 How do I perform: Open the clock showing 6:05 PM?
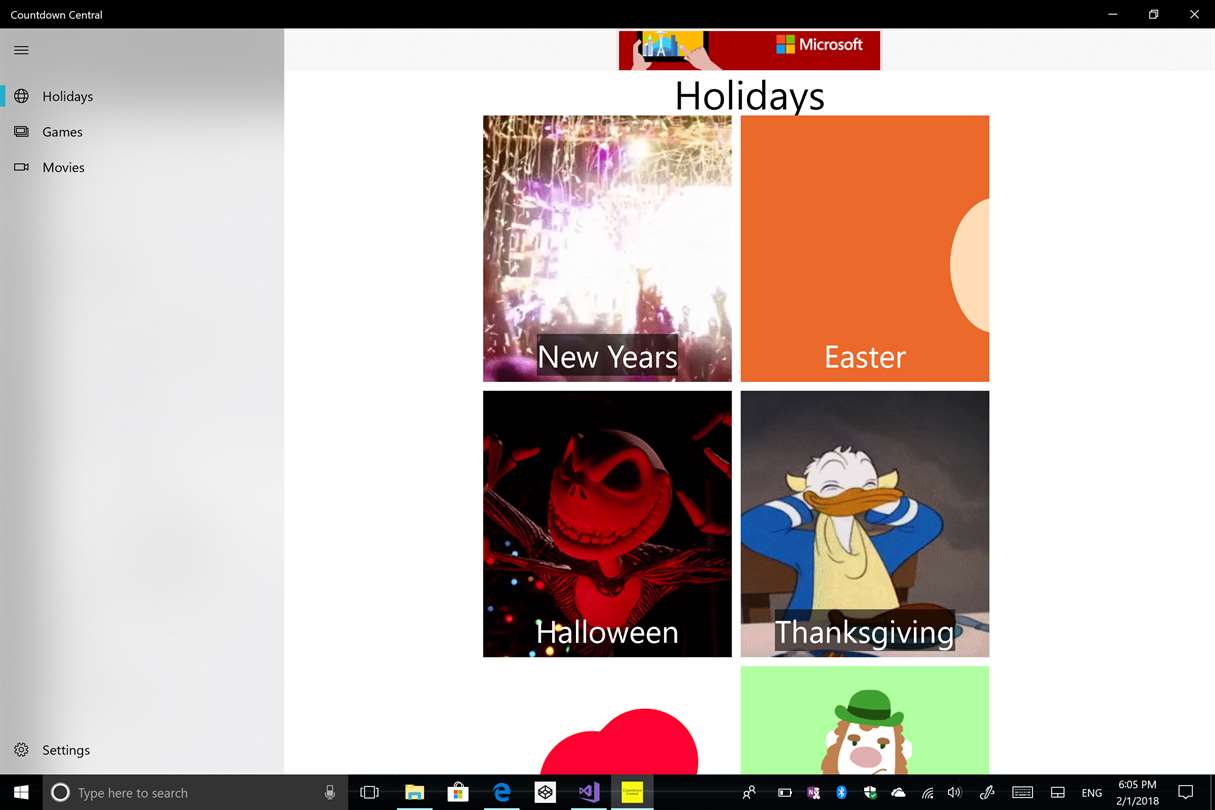1136,792
